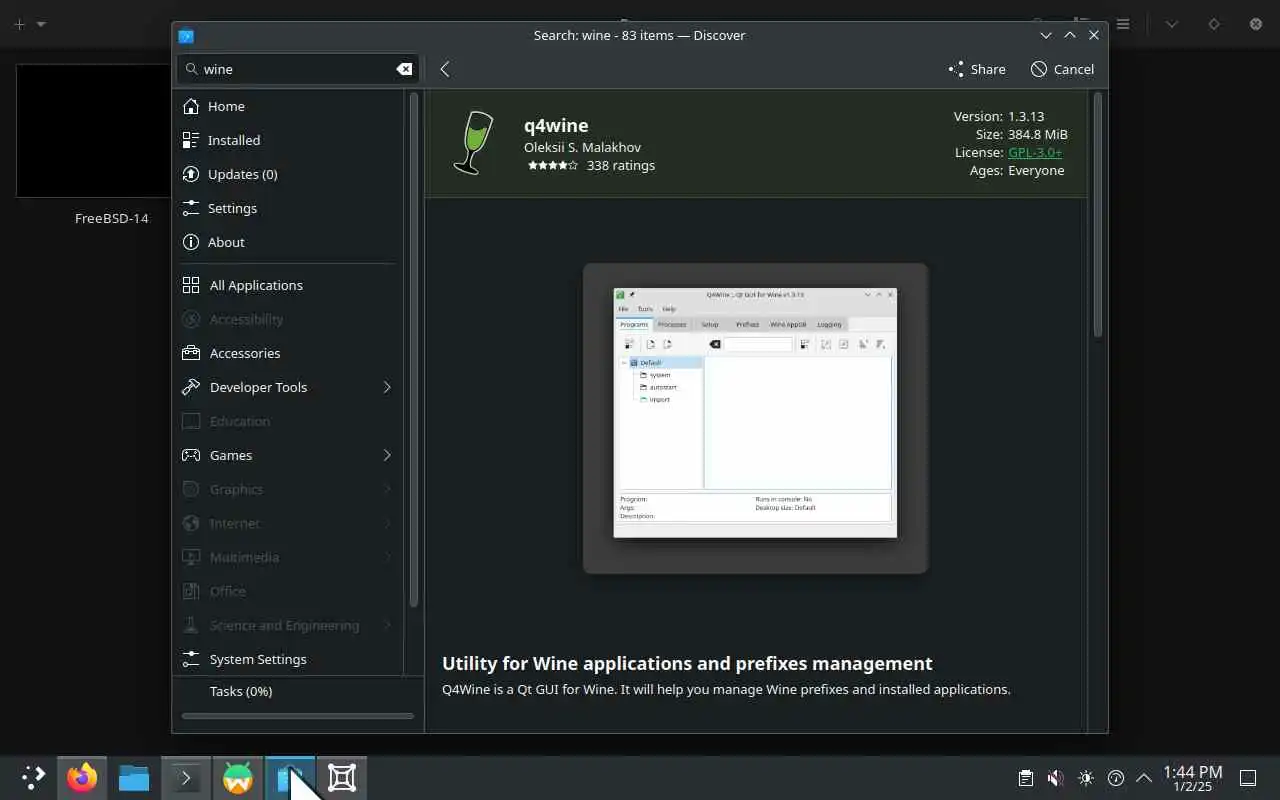Click the show desktop button

click(x=1248, y=778)
